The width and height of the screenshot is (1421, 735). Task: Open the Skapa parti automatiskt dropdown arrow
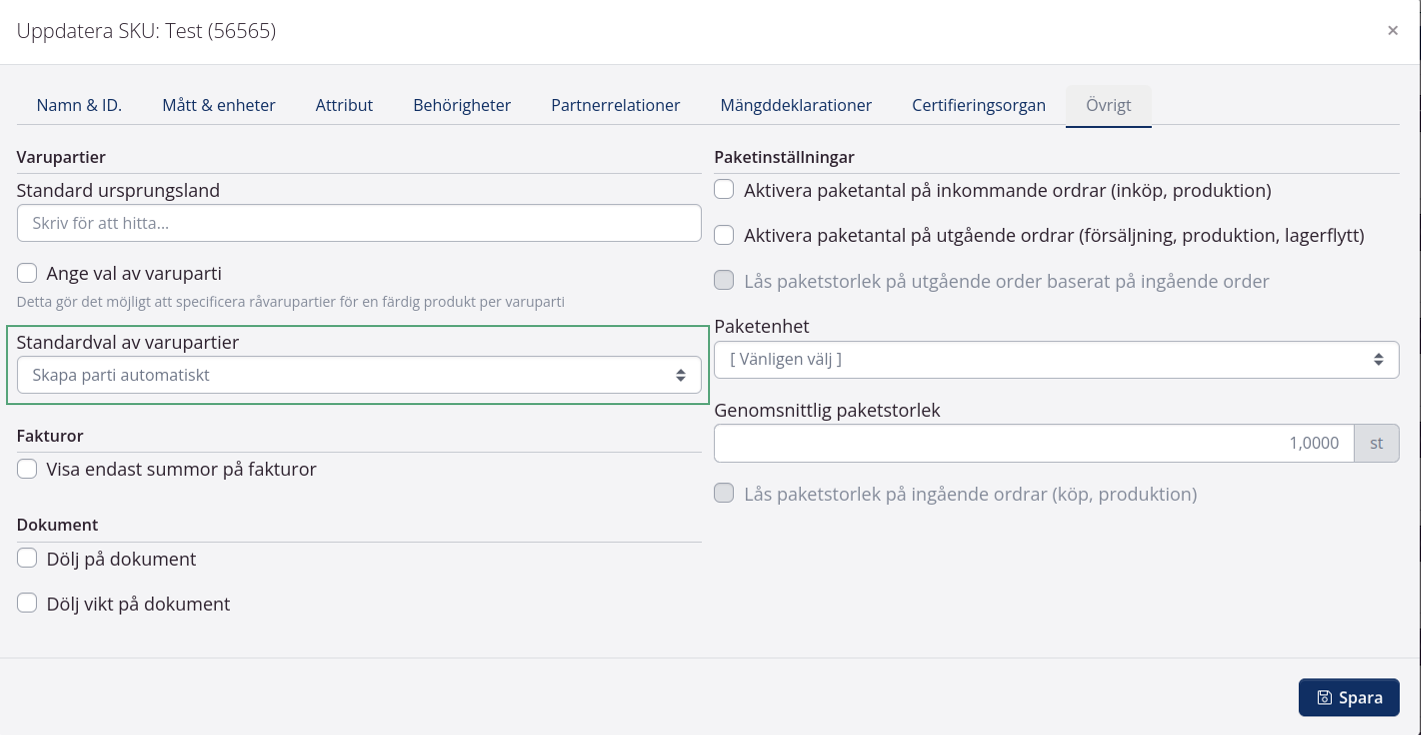(x=681, y=374)
